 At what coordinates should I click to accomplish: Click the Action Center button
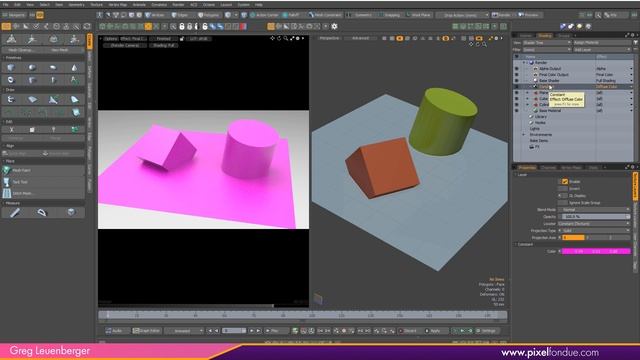(x=264, y=15)
